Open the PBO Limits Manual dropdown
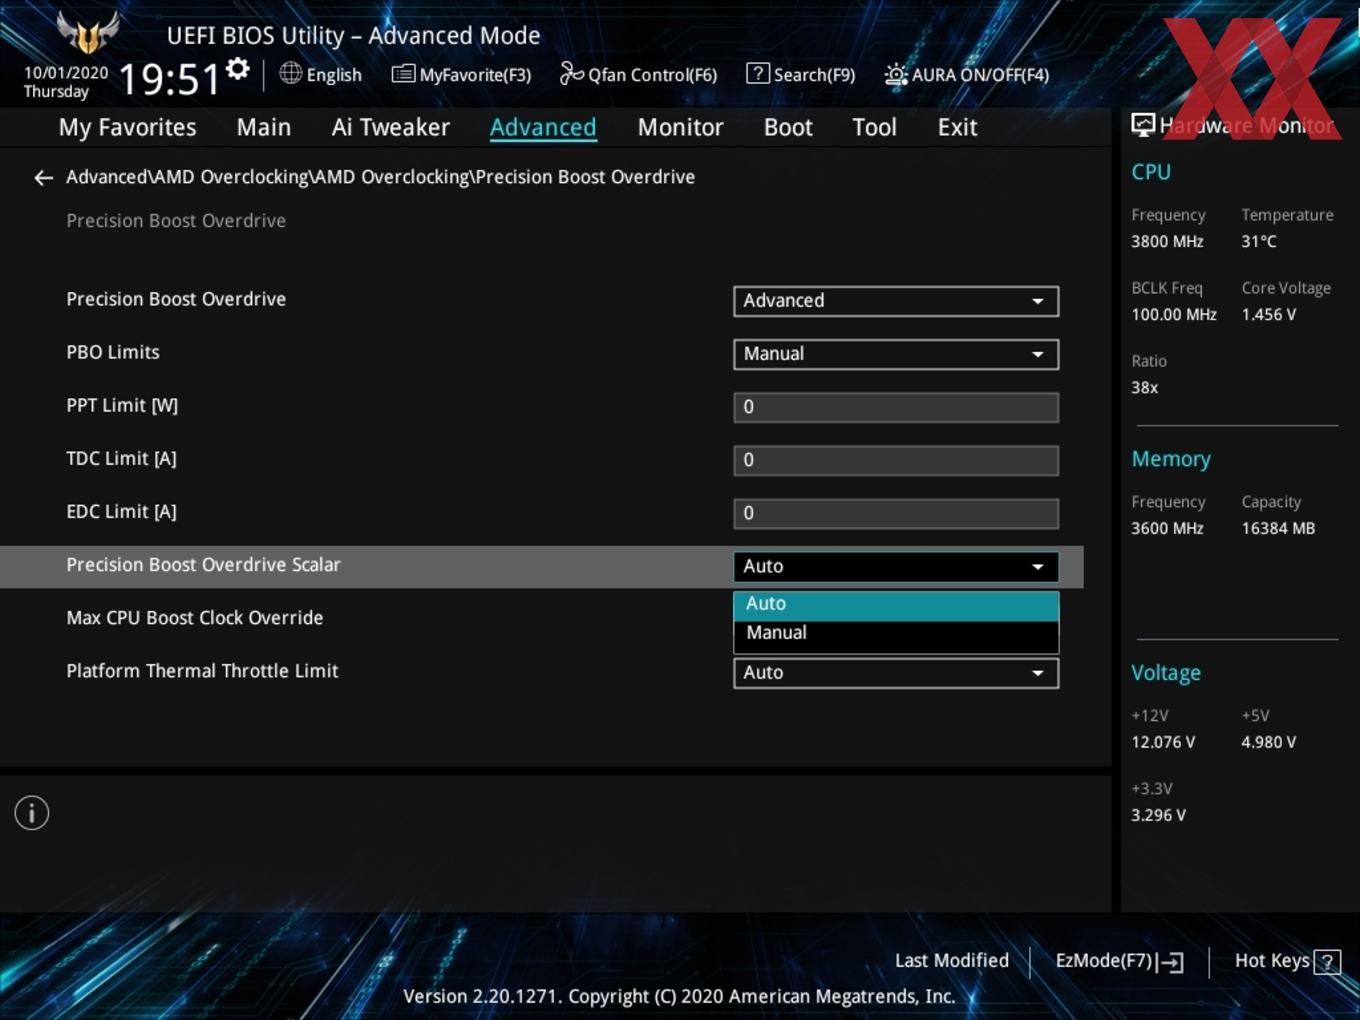Screen dimensions: 1360x1020 coord(896,354)
